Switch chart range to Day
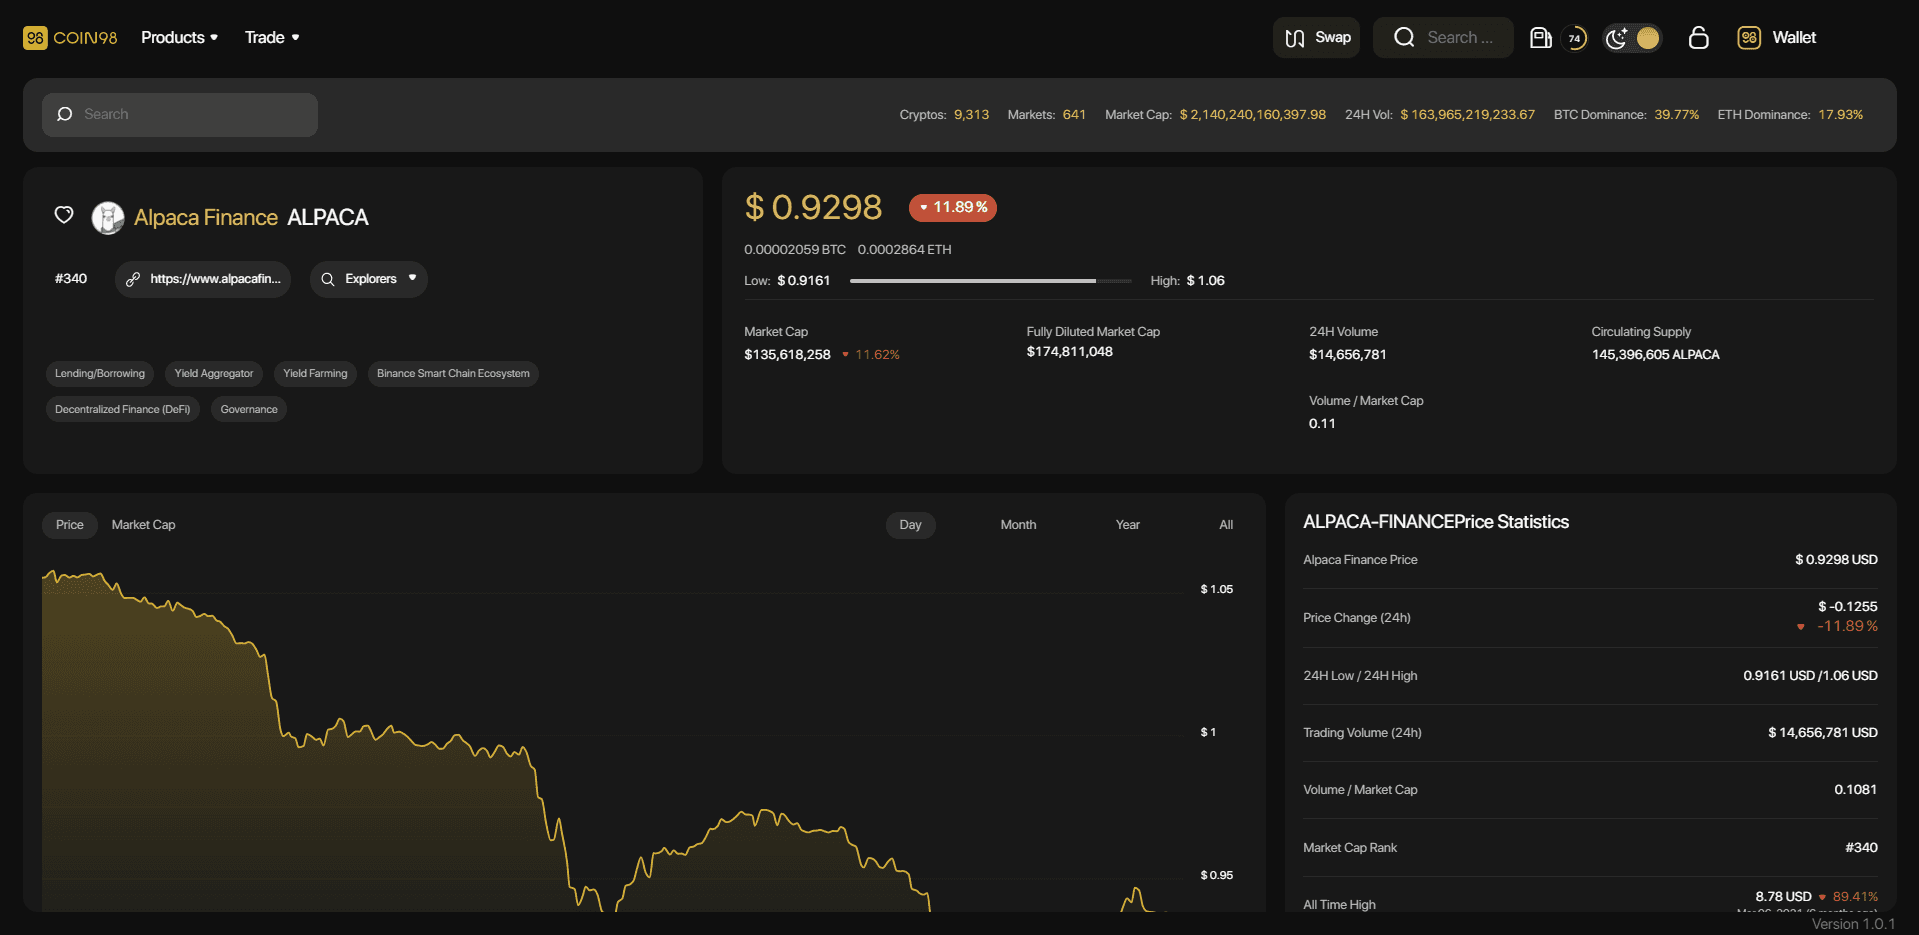 click(x=910, y=525)
